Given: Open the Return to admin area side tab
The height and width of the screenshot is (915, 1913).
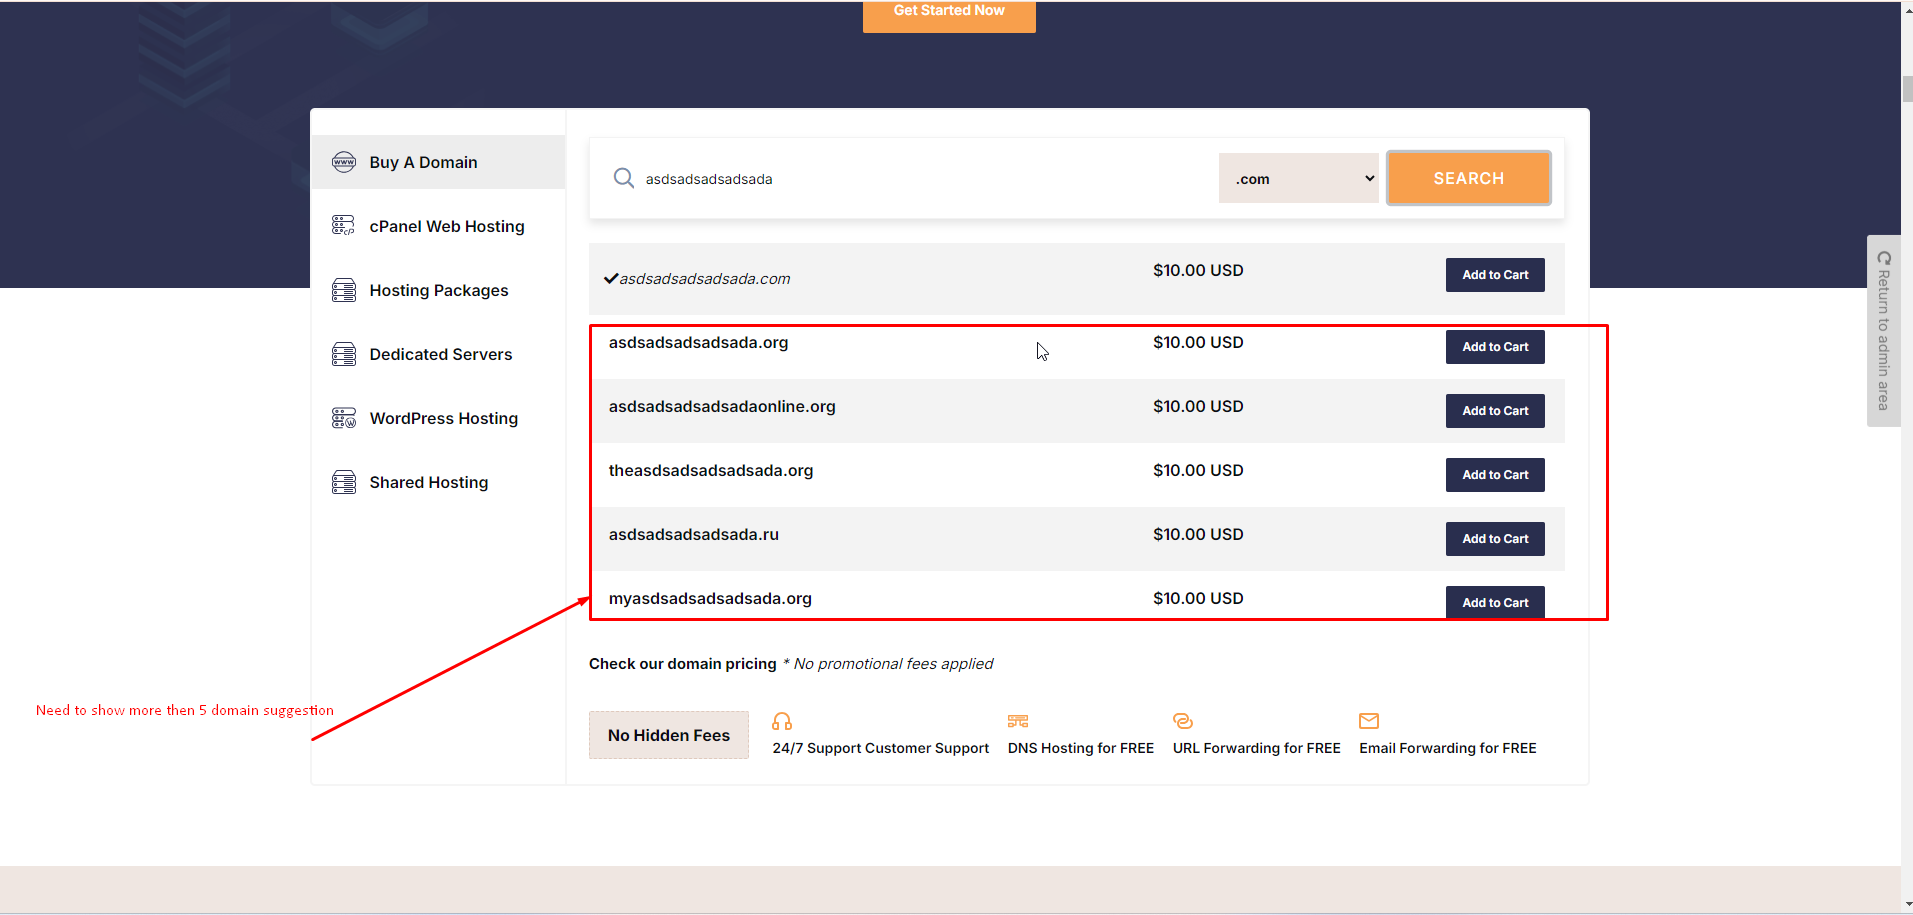Looking at the screenshot, I should tap(1883, 330).
